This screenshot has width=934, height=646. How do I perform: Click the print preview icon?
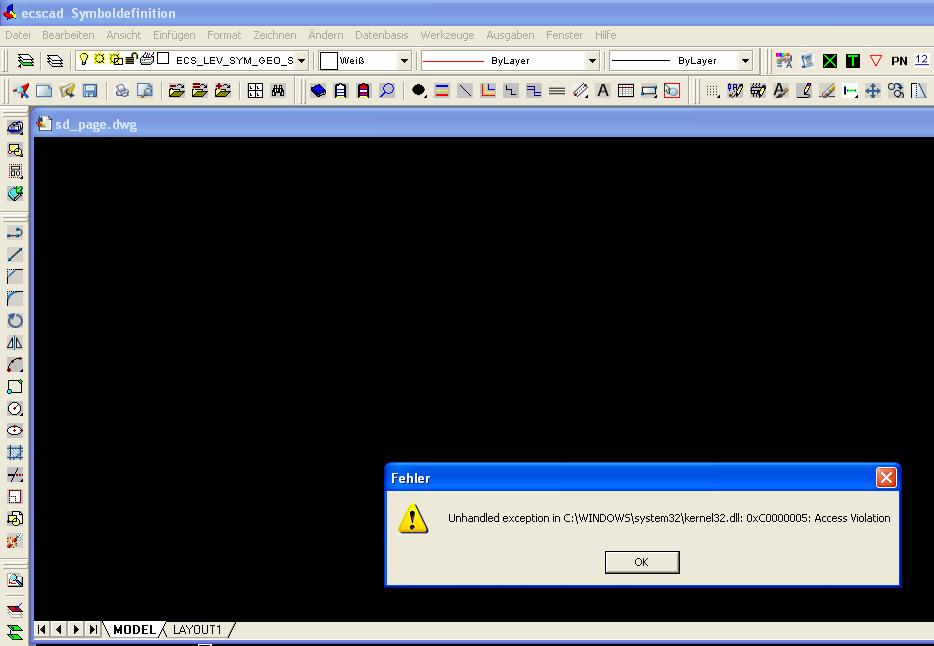(145, 90)
